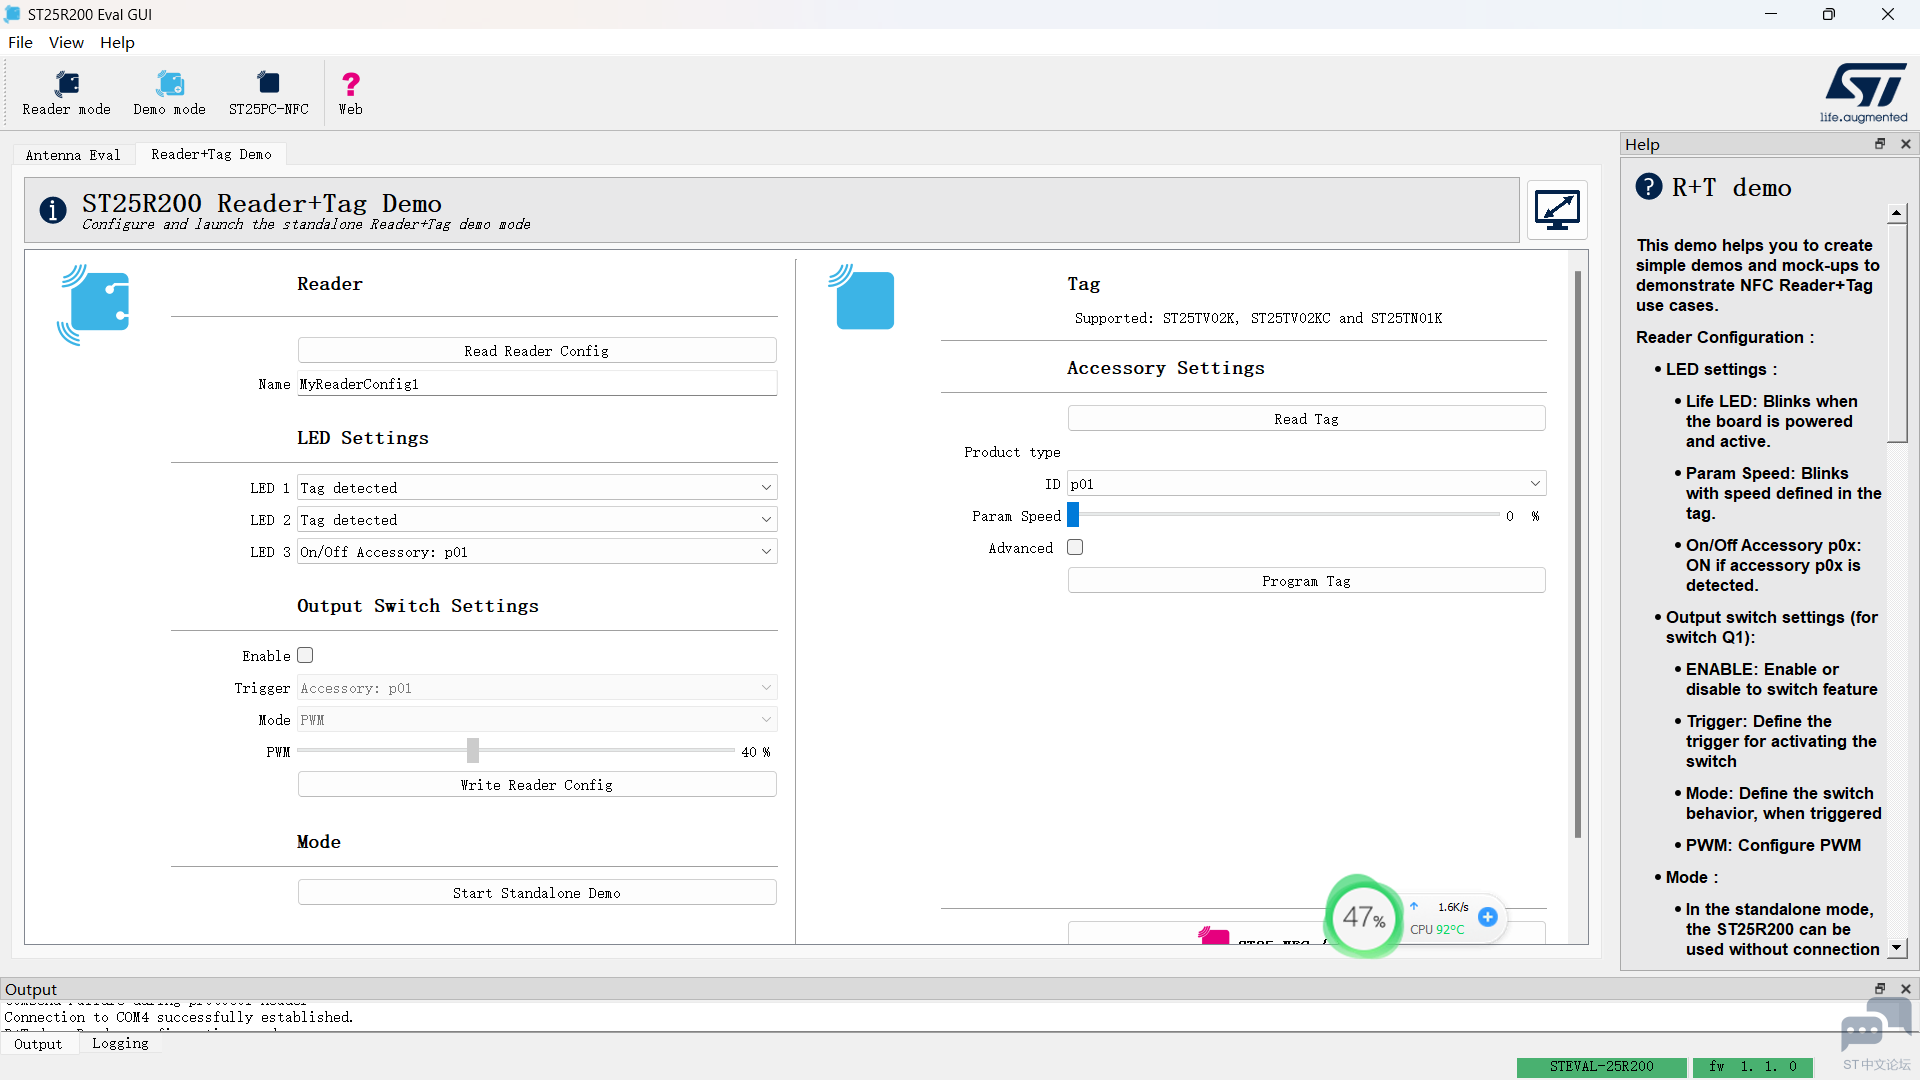This screenshot has height=1080, width=1920.
Task: Click the Read Tag button
Action: pos(1306,418)
